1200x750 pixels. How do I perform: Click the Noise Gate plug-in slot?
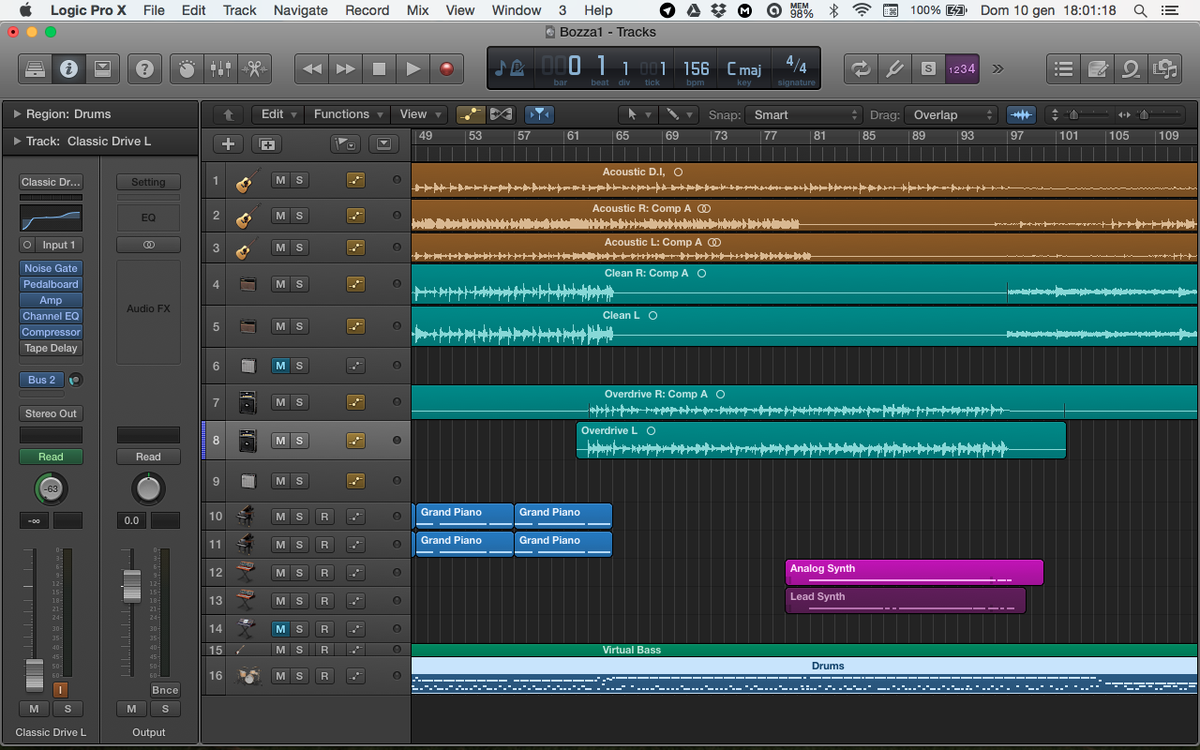point(51,268)
